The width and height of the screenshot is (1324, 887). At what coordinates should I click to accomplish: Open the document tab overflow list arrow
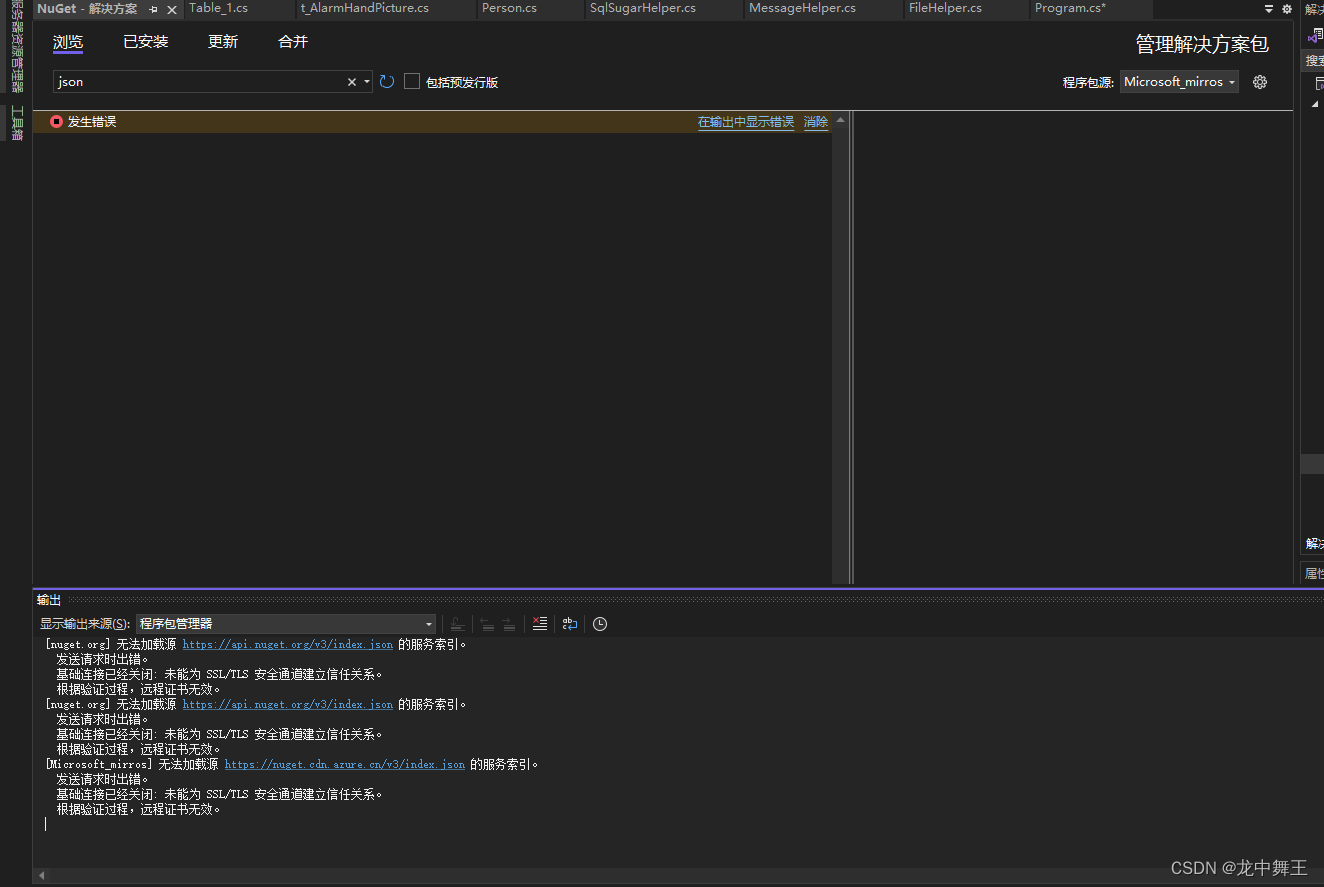1269,9
